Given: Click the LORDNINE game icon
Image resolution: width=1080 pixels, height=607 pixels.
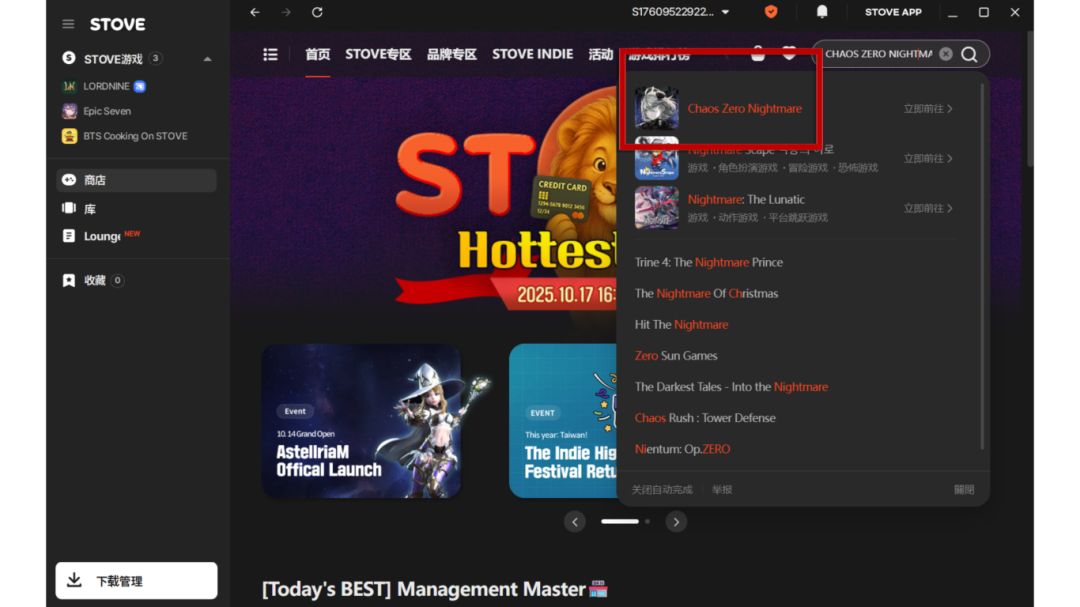Looking at the screenshot, I should (70, 86).
